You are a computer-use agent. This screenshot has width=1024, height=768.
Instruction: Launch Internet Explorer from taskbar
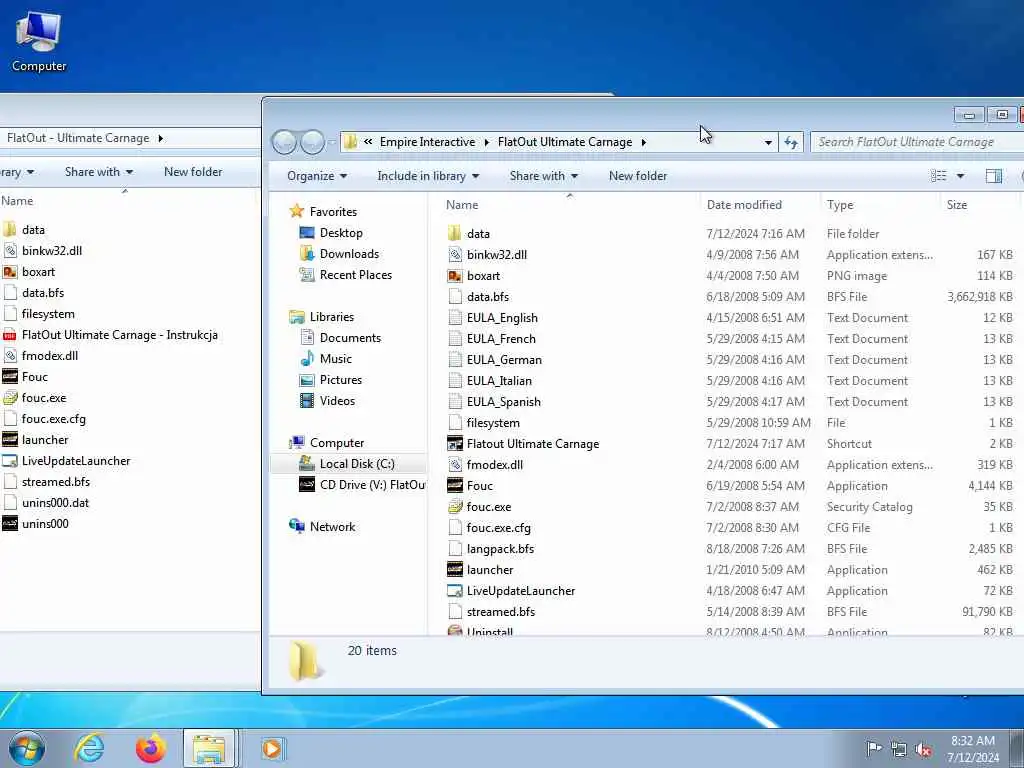pos(89,748)
